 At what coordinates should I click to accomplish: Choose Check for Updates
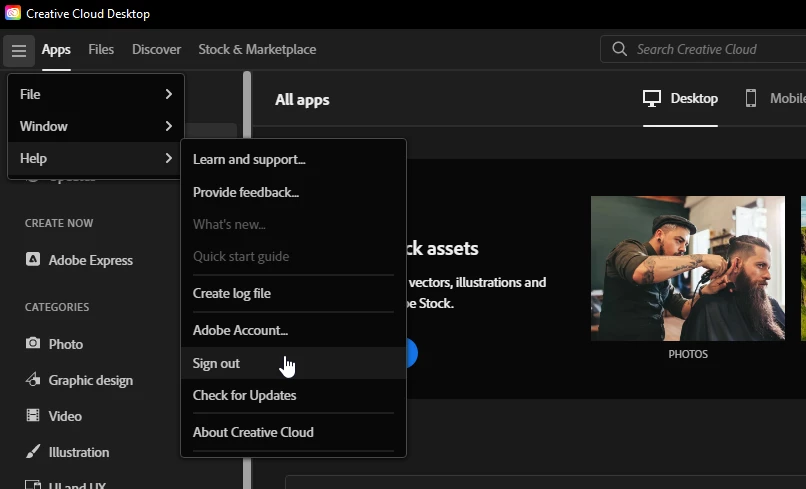[x=293, y=395]
